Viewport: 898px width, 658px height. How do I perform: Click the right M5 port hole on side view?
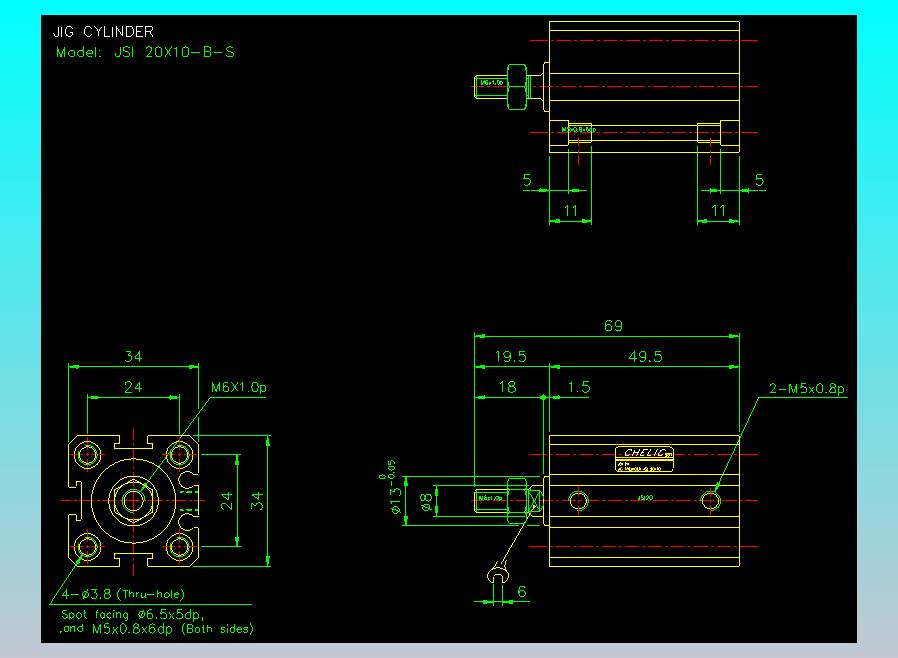710,498
